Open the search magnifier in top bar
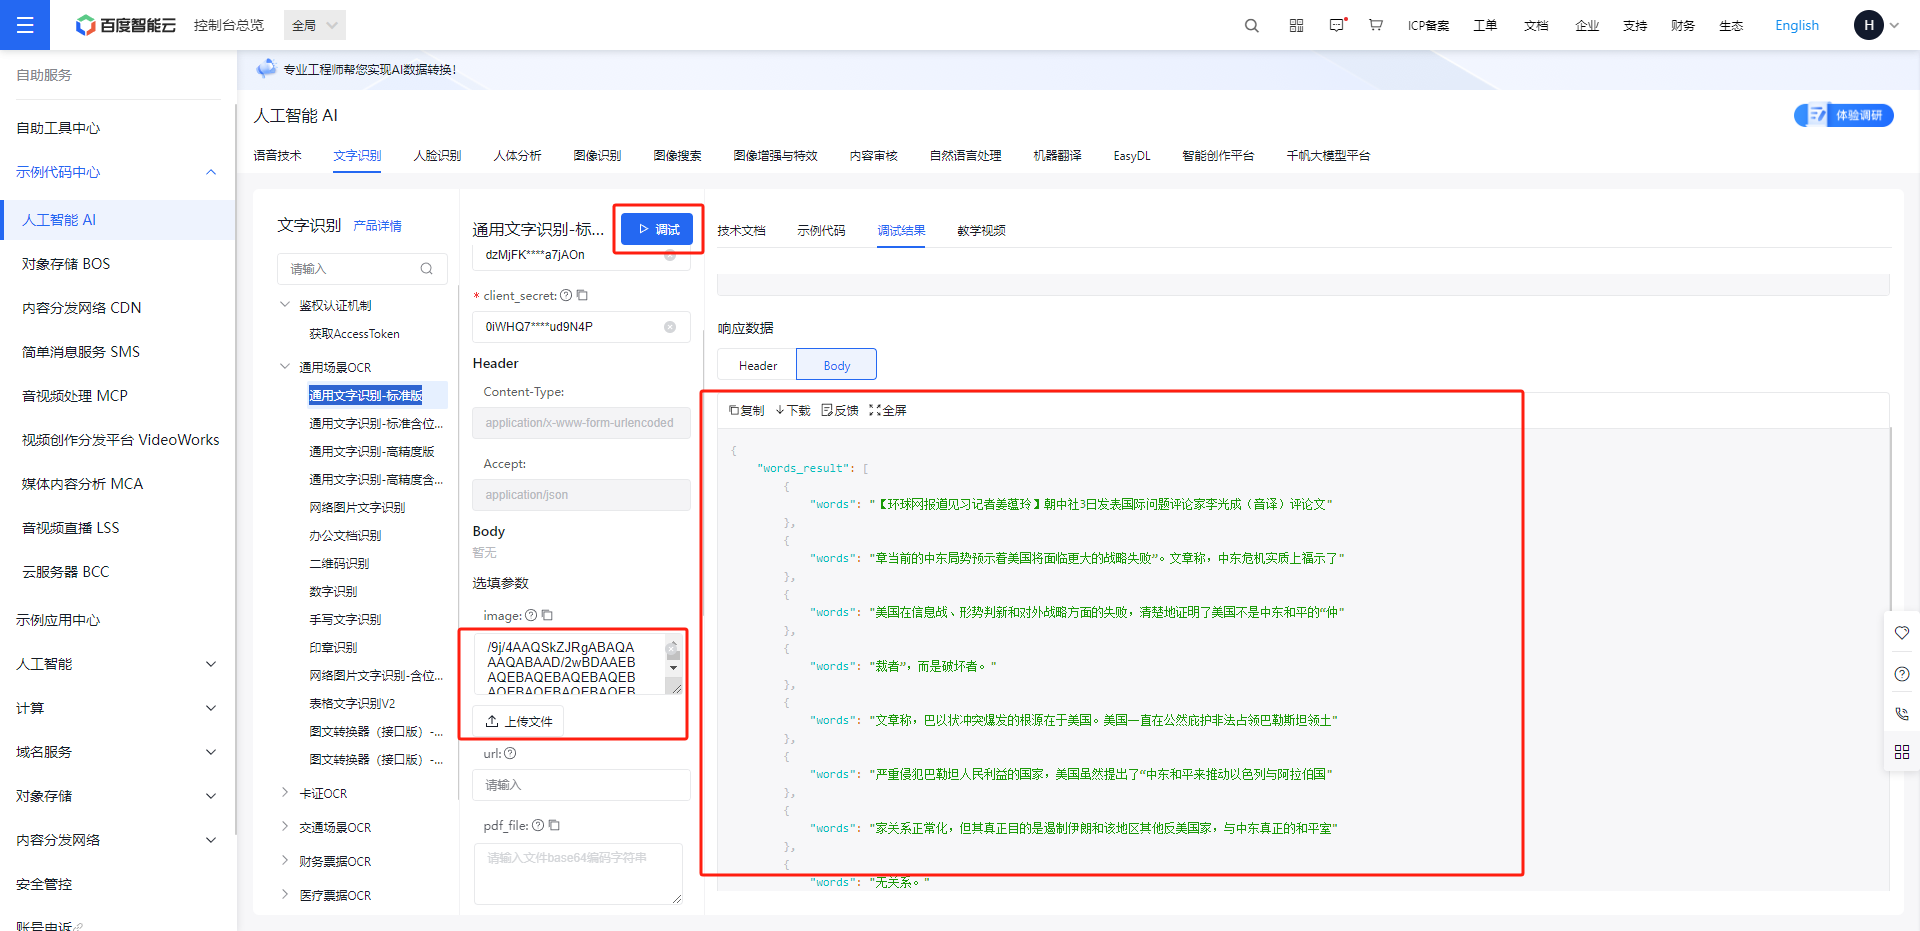Viewport: 1920px width, 931px height. [x=1251, y=25]
